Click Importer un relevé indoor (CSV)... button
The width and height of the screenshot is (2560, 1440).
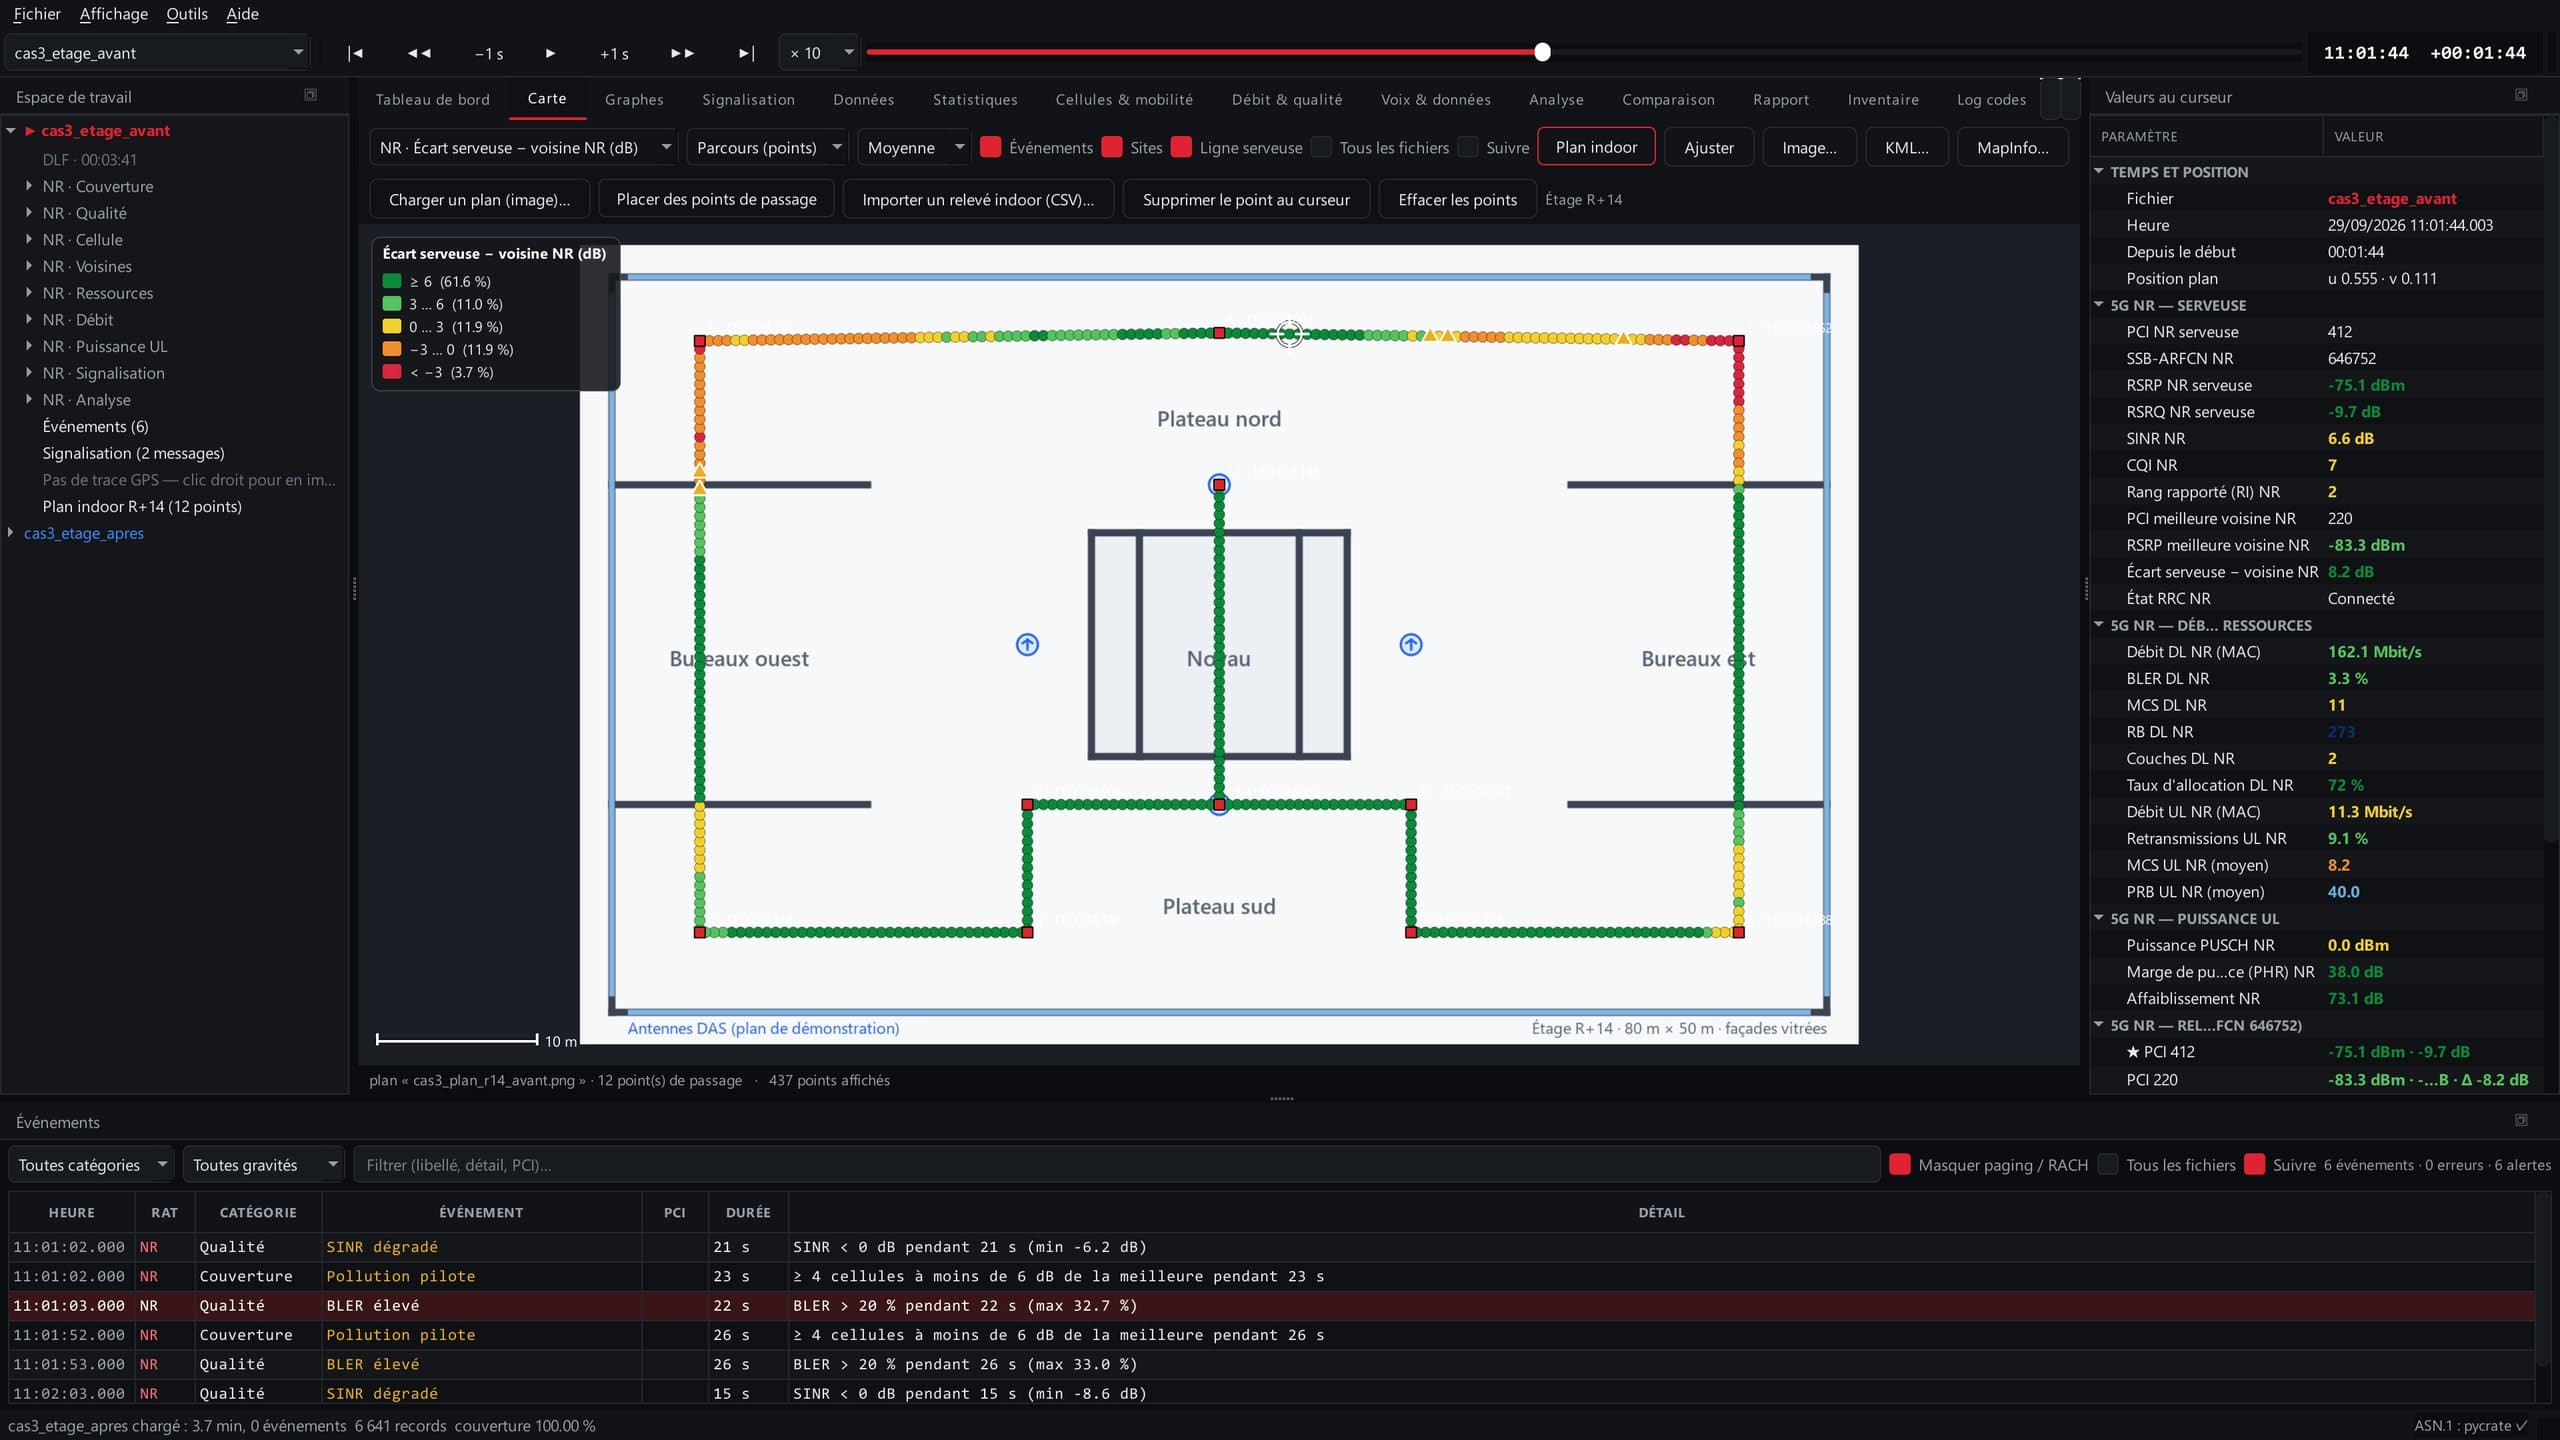tap(978, 199)
